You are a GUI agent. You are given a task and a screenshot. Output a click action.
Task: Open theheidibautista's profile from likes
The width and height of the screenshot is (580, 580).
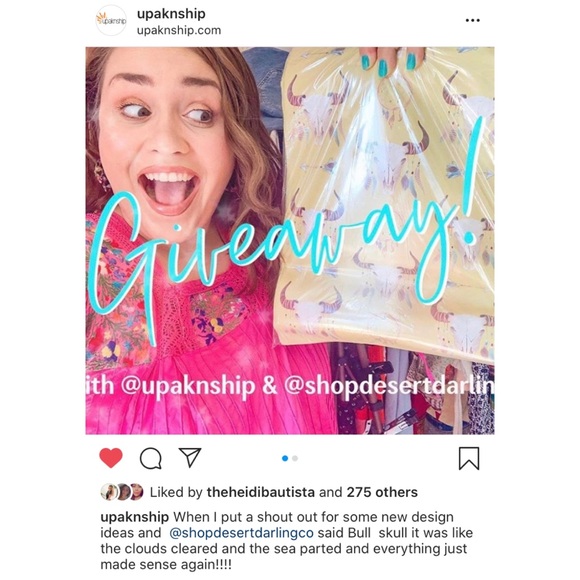coord(261,492)
